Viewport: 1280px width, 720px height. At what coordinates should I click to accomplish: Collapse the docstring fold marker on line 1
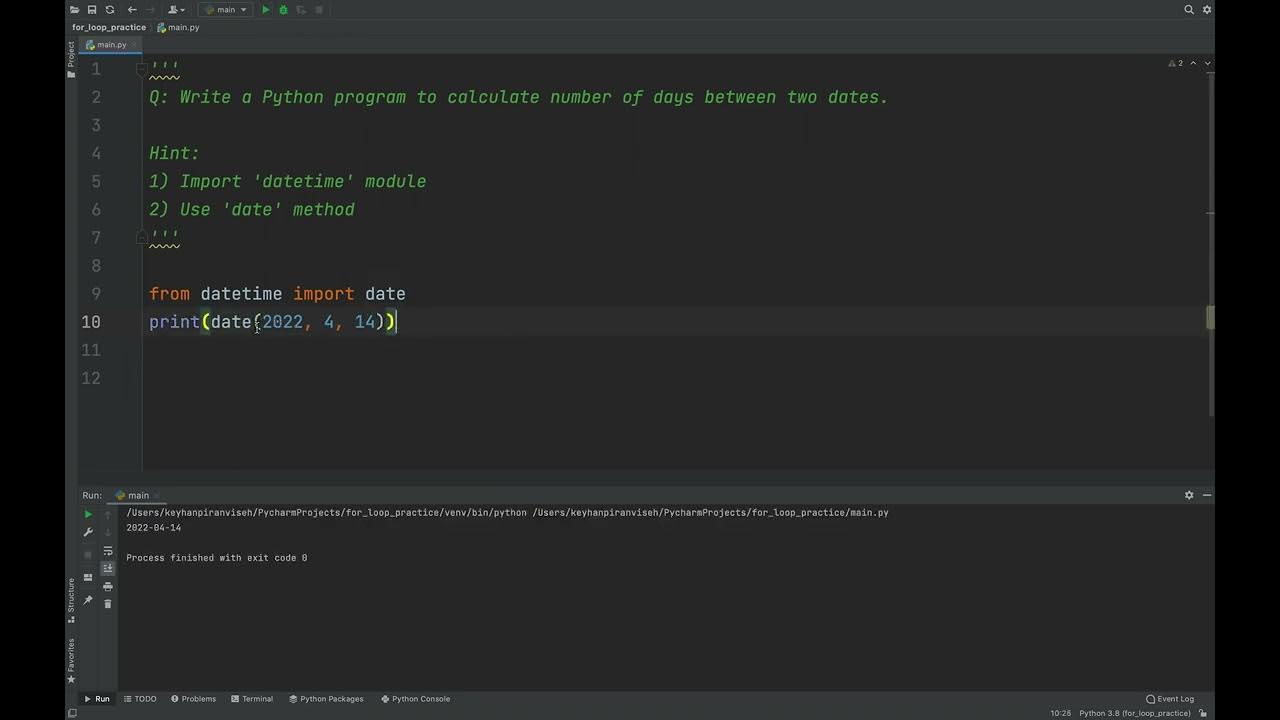click(x=143, y=69)
